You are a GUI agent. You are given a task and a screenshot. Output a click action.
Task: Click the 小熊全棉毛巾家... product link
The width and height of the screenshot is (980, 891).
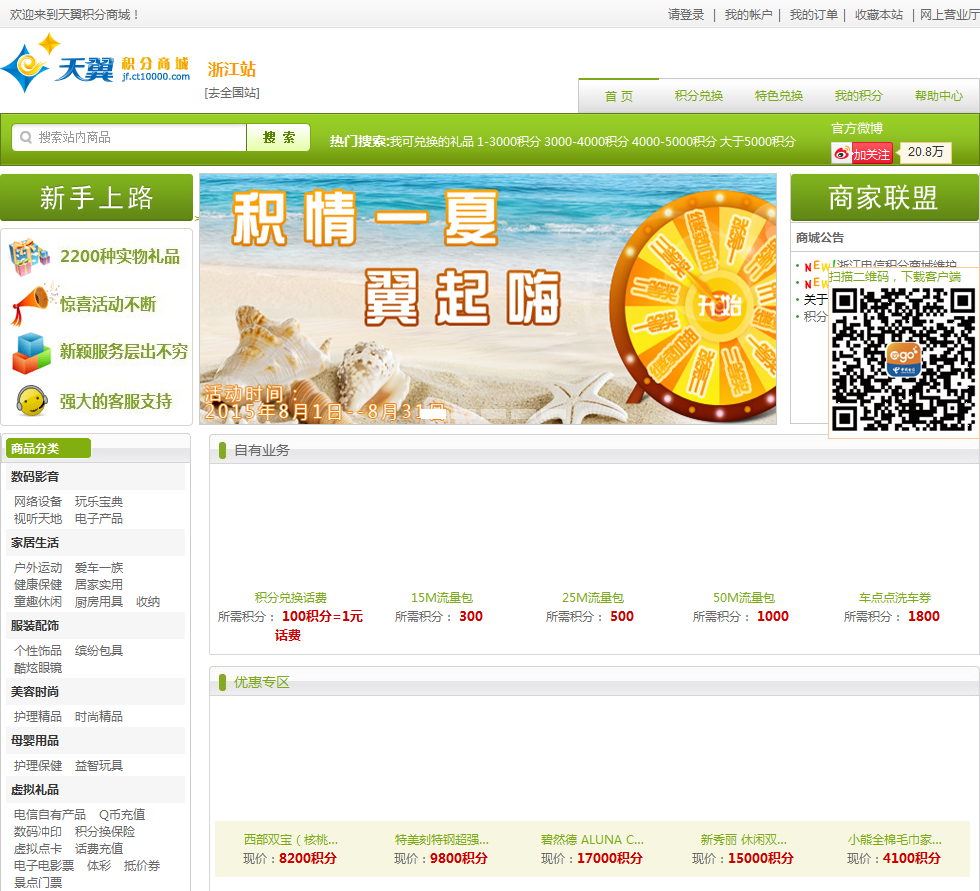(x=894, y=840)
